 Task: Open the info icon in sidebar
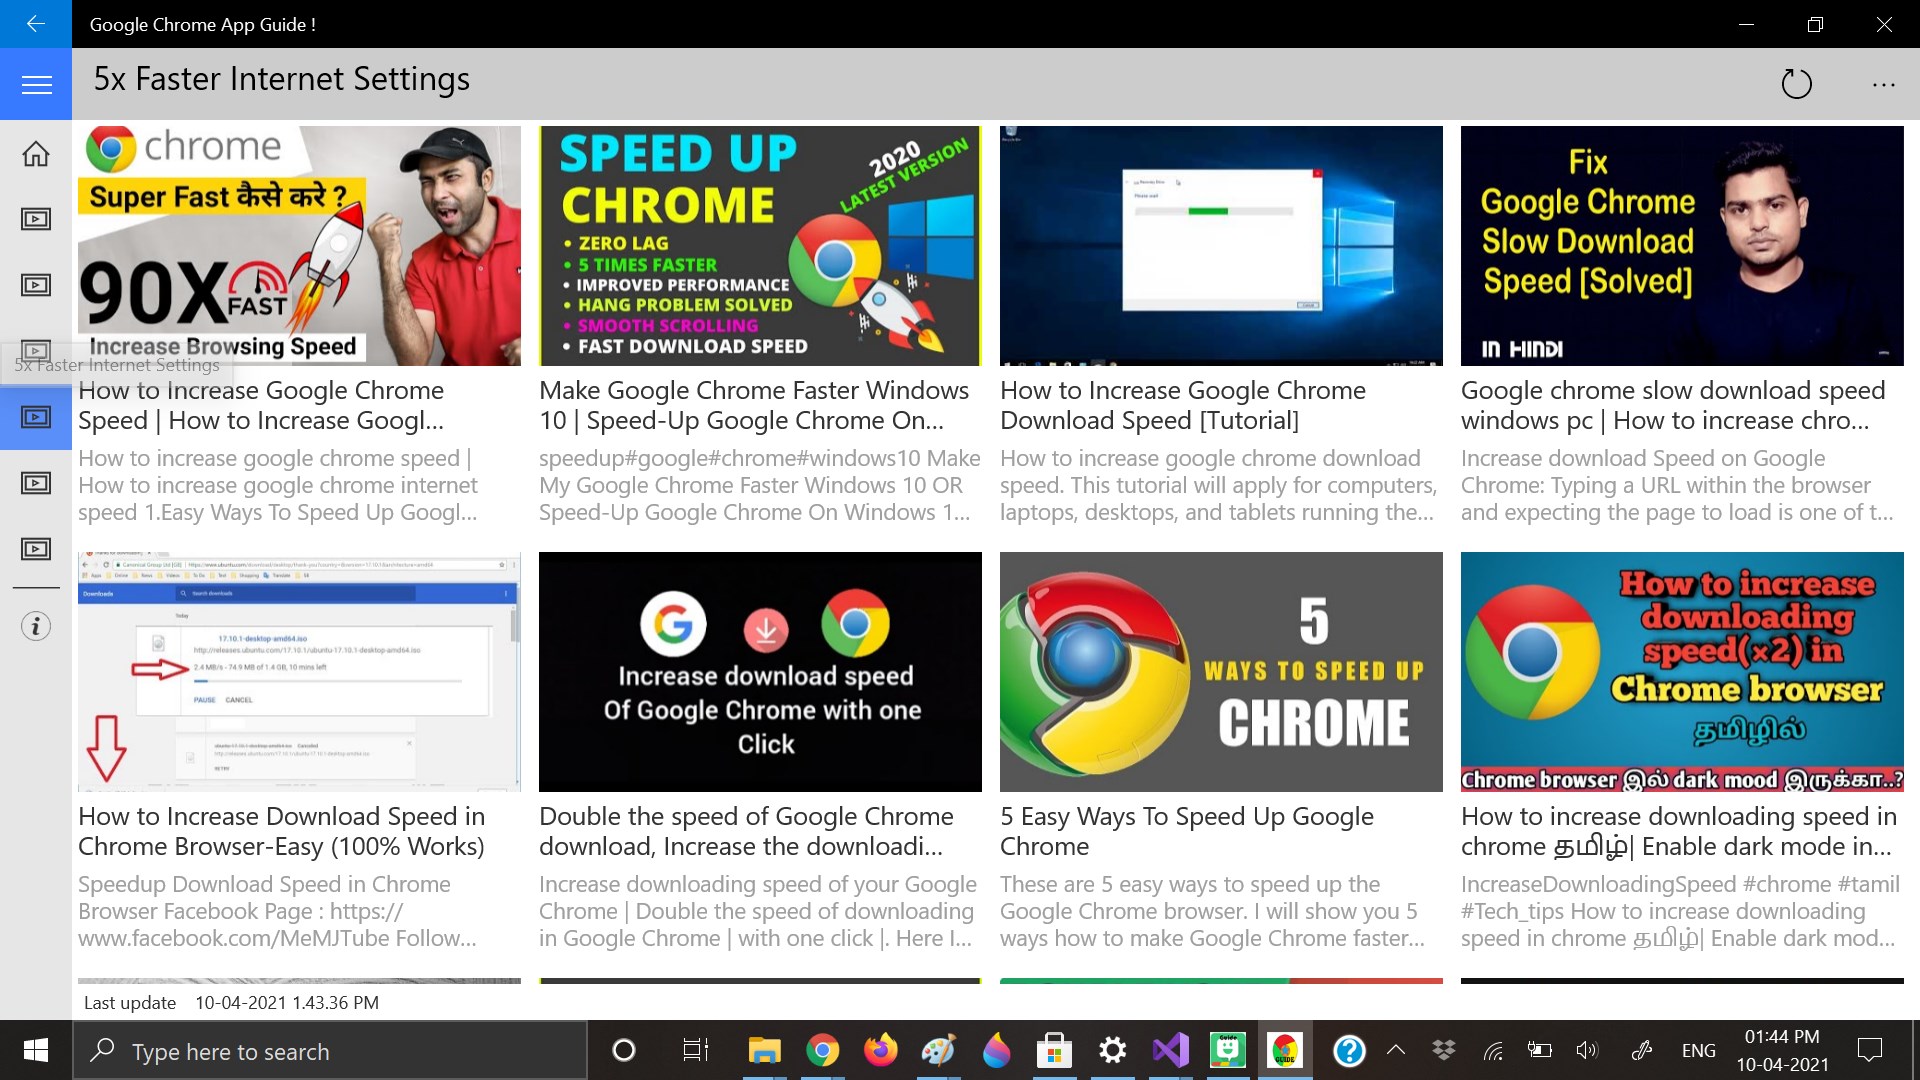(x=36, y=627)
